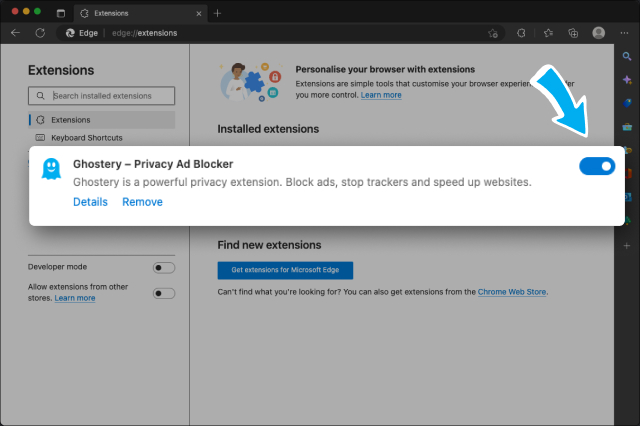This screenshot has height=426, width=640.
Task: Open the Favorites star icon in toolbar
Action: coord(548,32)
